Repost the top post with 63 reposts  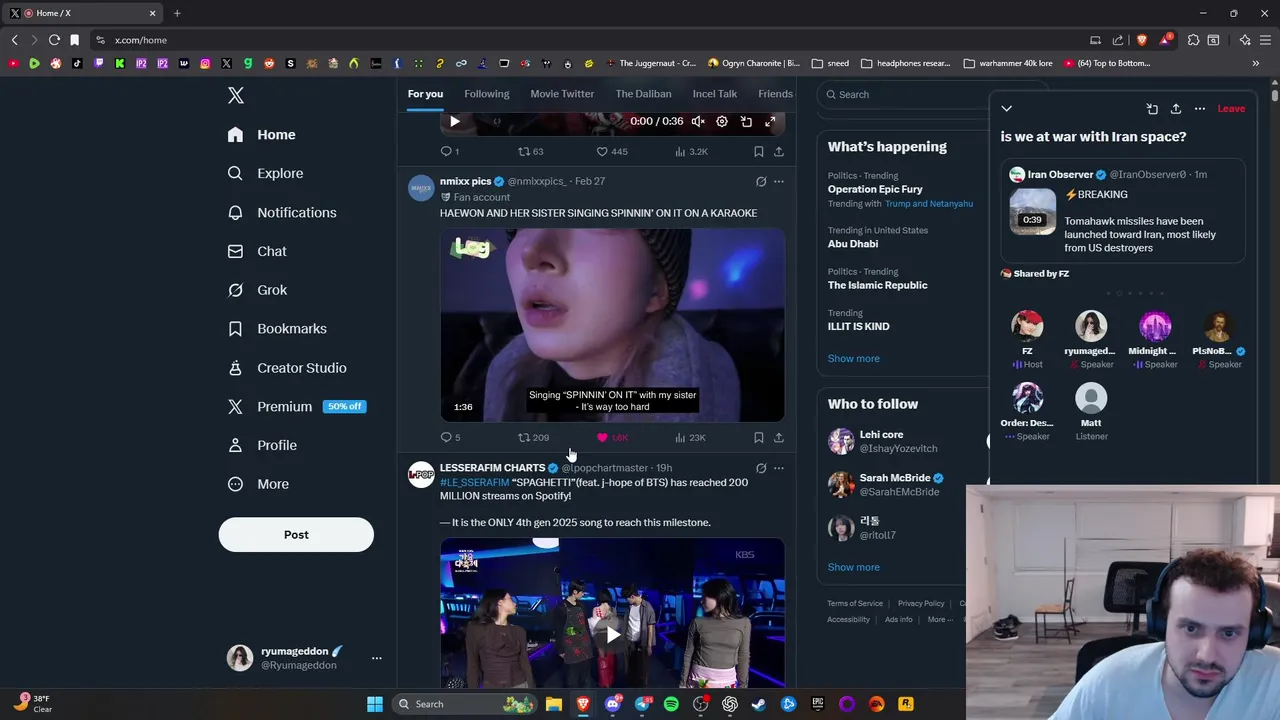pyautogui.click(x=530, y=152)
